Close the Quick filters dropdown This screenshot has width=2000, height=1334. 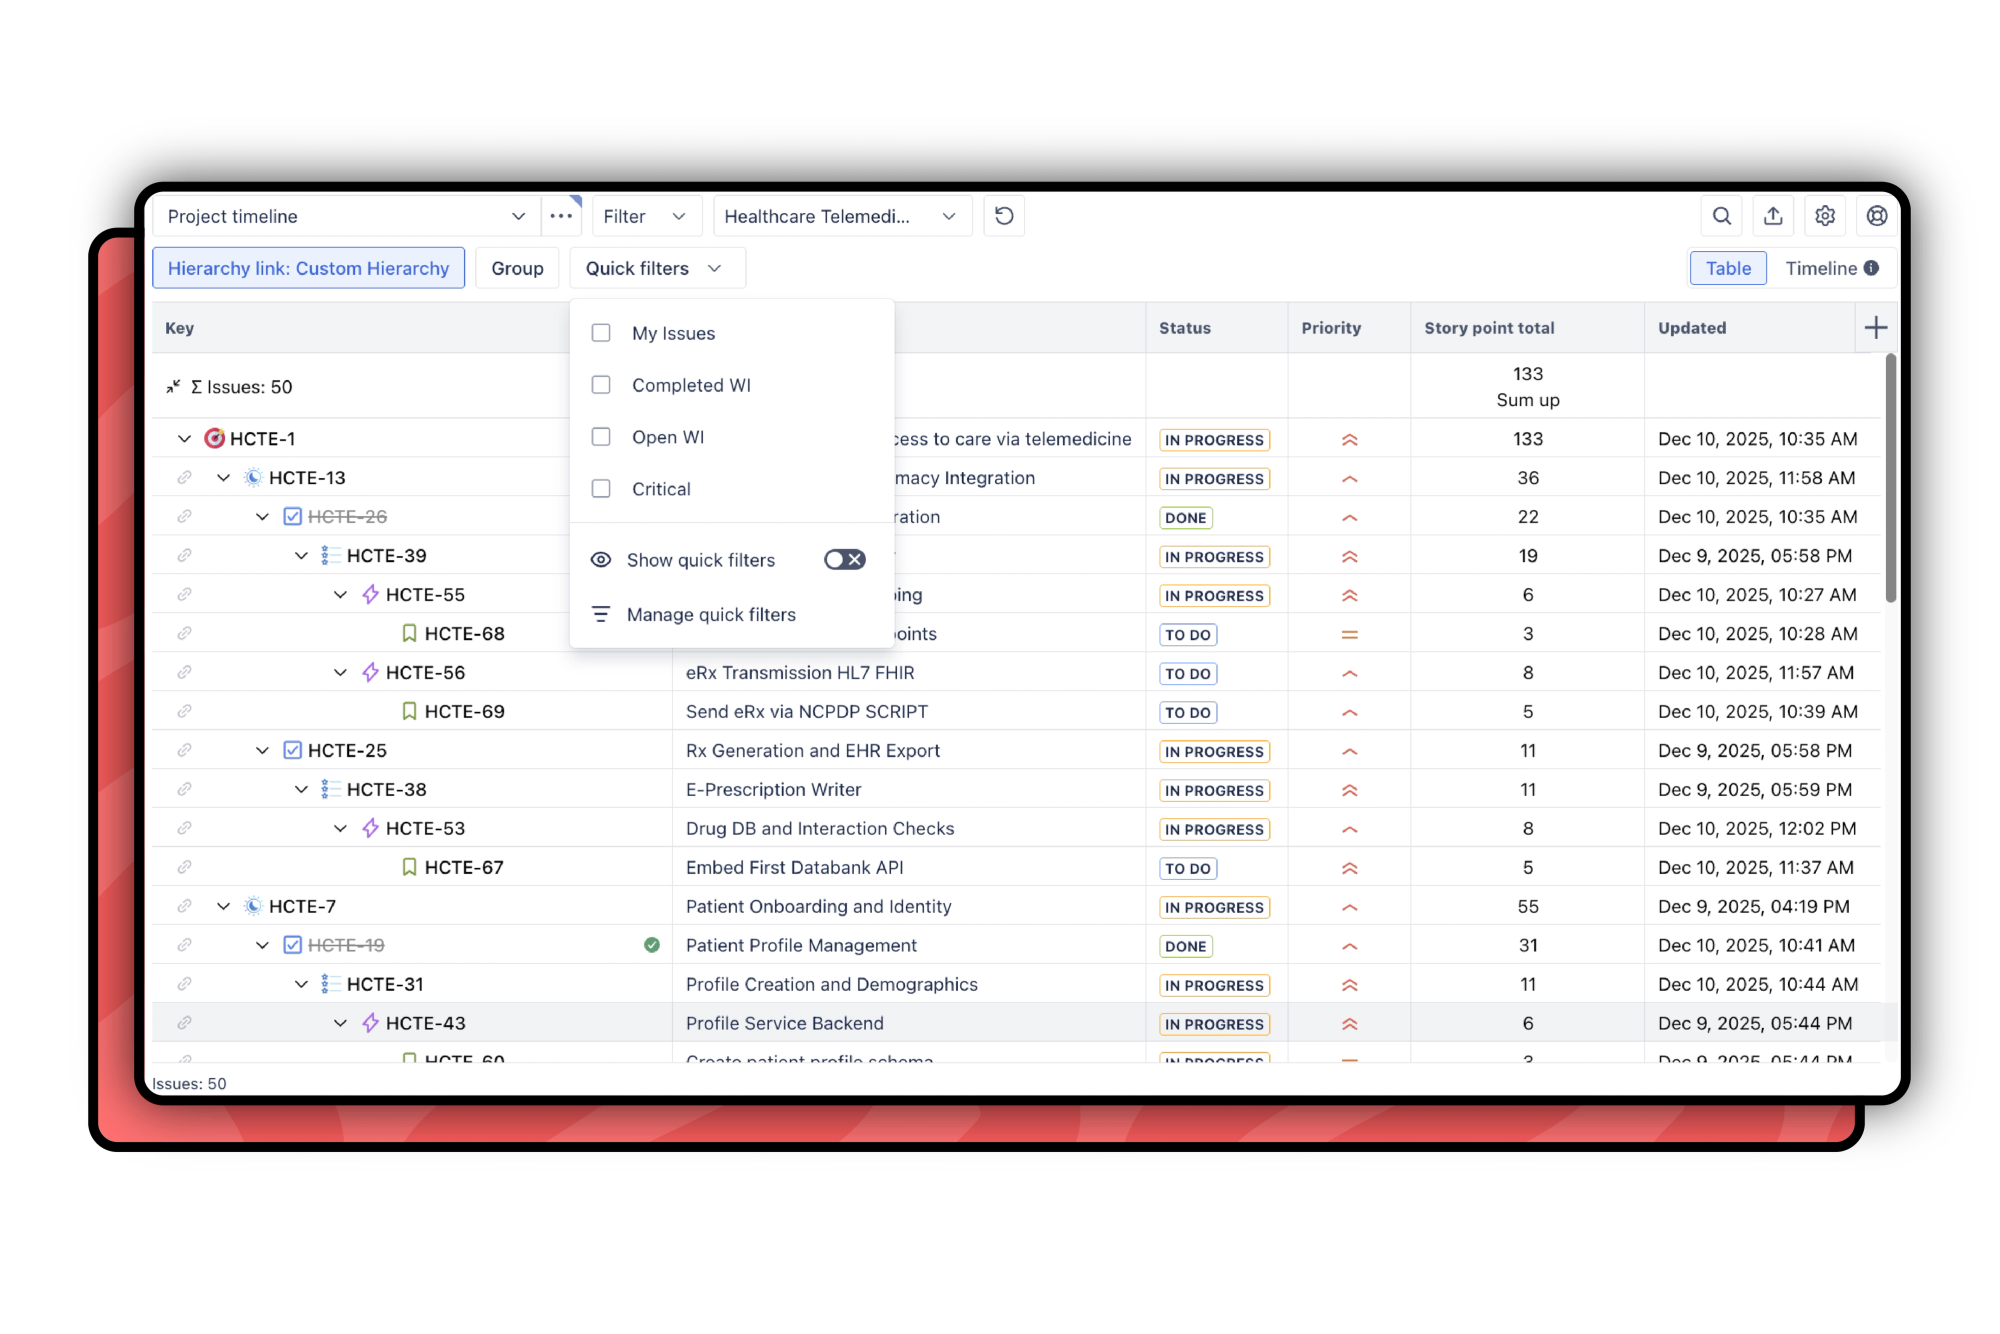pos(657,268)
